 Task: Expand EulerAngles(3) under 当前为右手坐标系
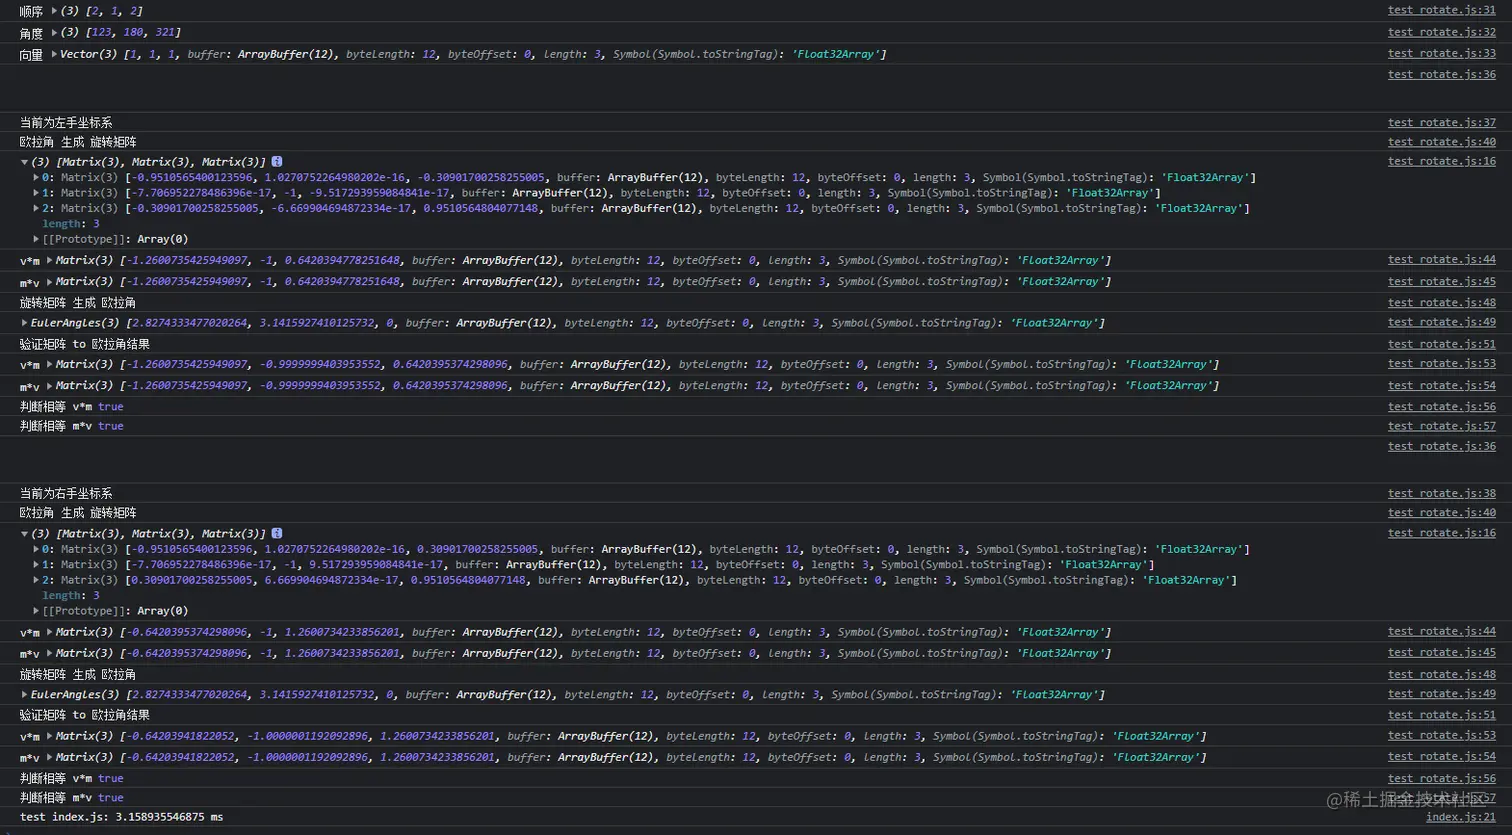click(25, 695)
